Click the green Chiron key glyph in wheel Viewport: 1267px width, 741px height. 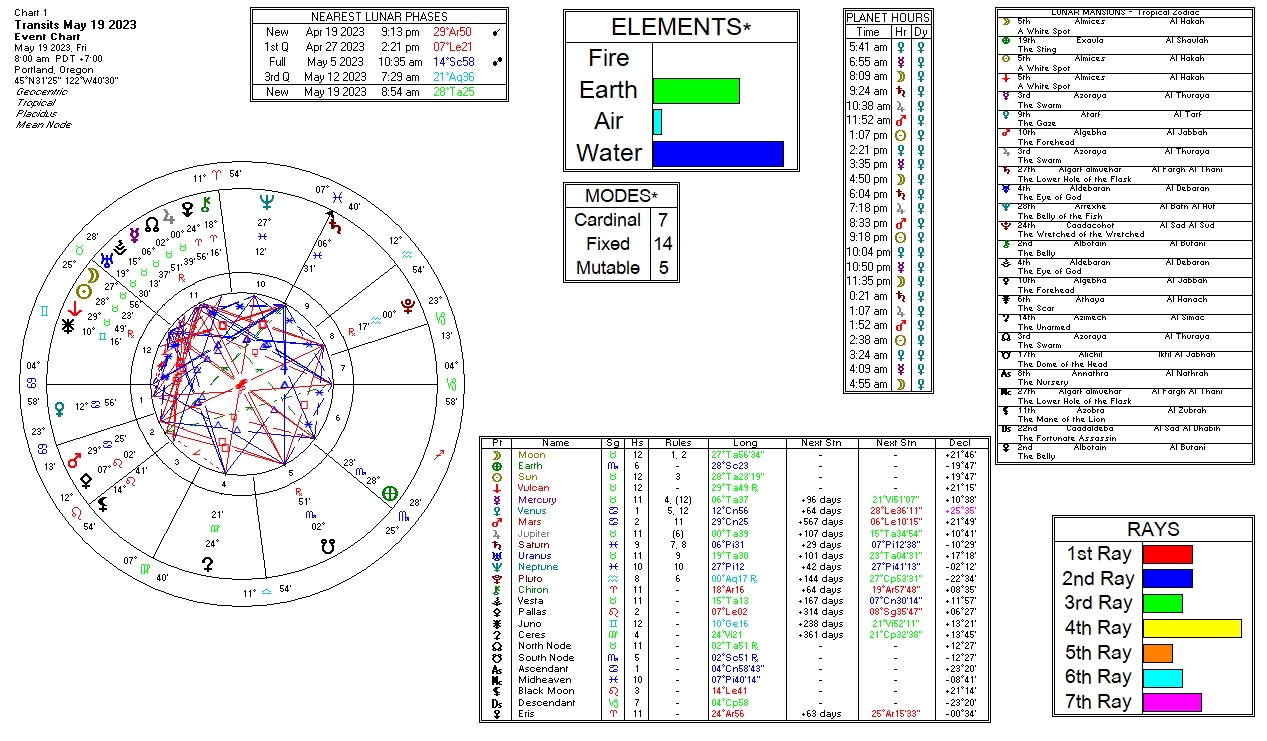[205, 204]
